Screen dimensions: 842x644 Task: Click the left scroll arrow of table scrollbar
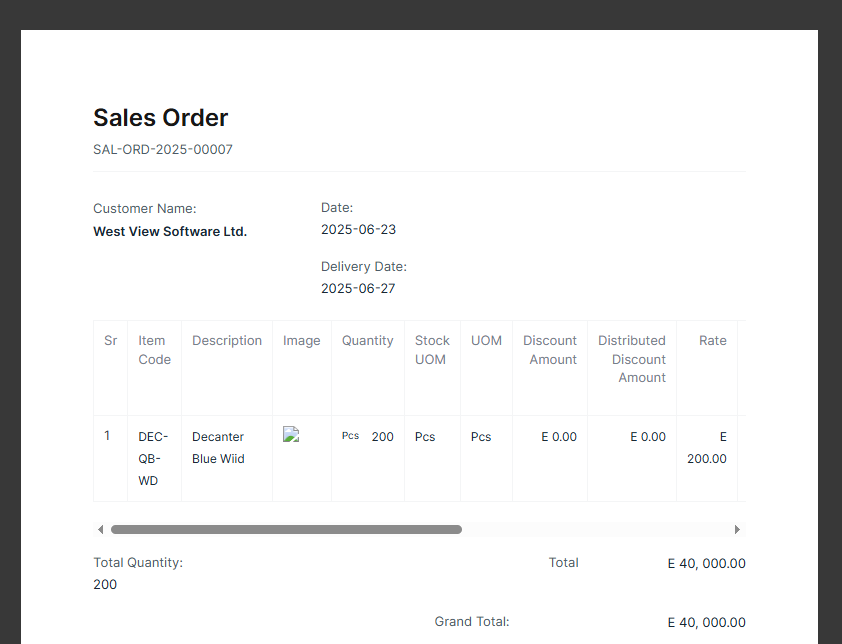coord(100,530)
